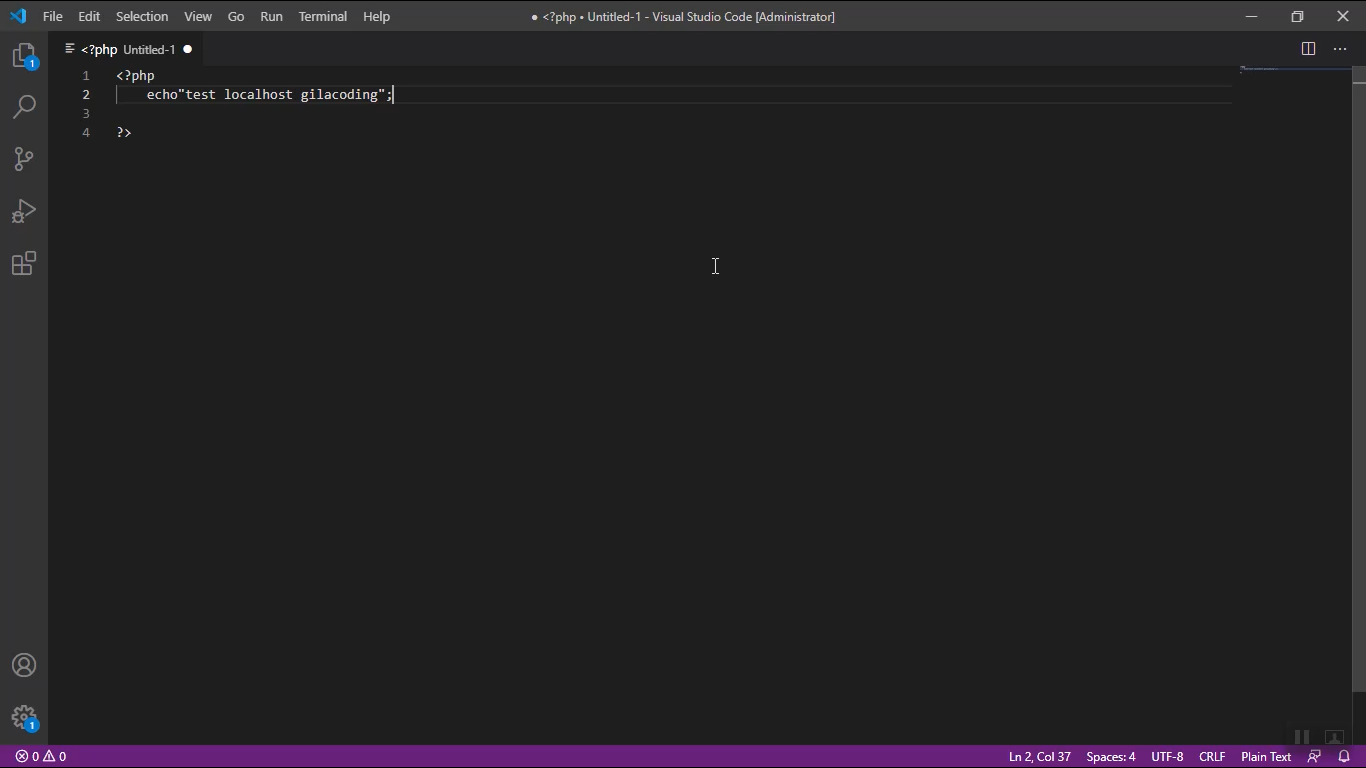Screen dimensions: 1366x768
Task: Click line number 1 in gutter
Action: coord(86,76)
